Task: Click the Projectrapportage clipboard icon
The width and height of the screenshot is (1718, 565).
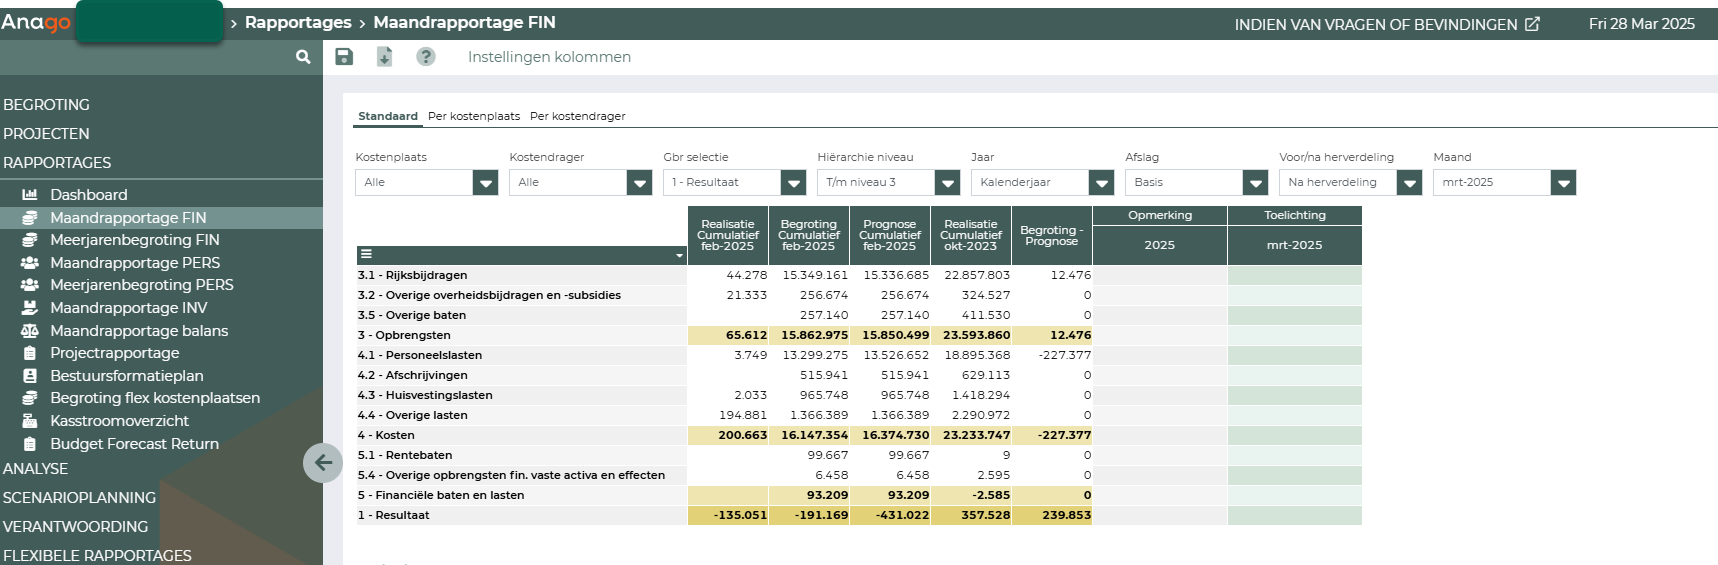Action: (x=30, y=353)
